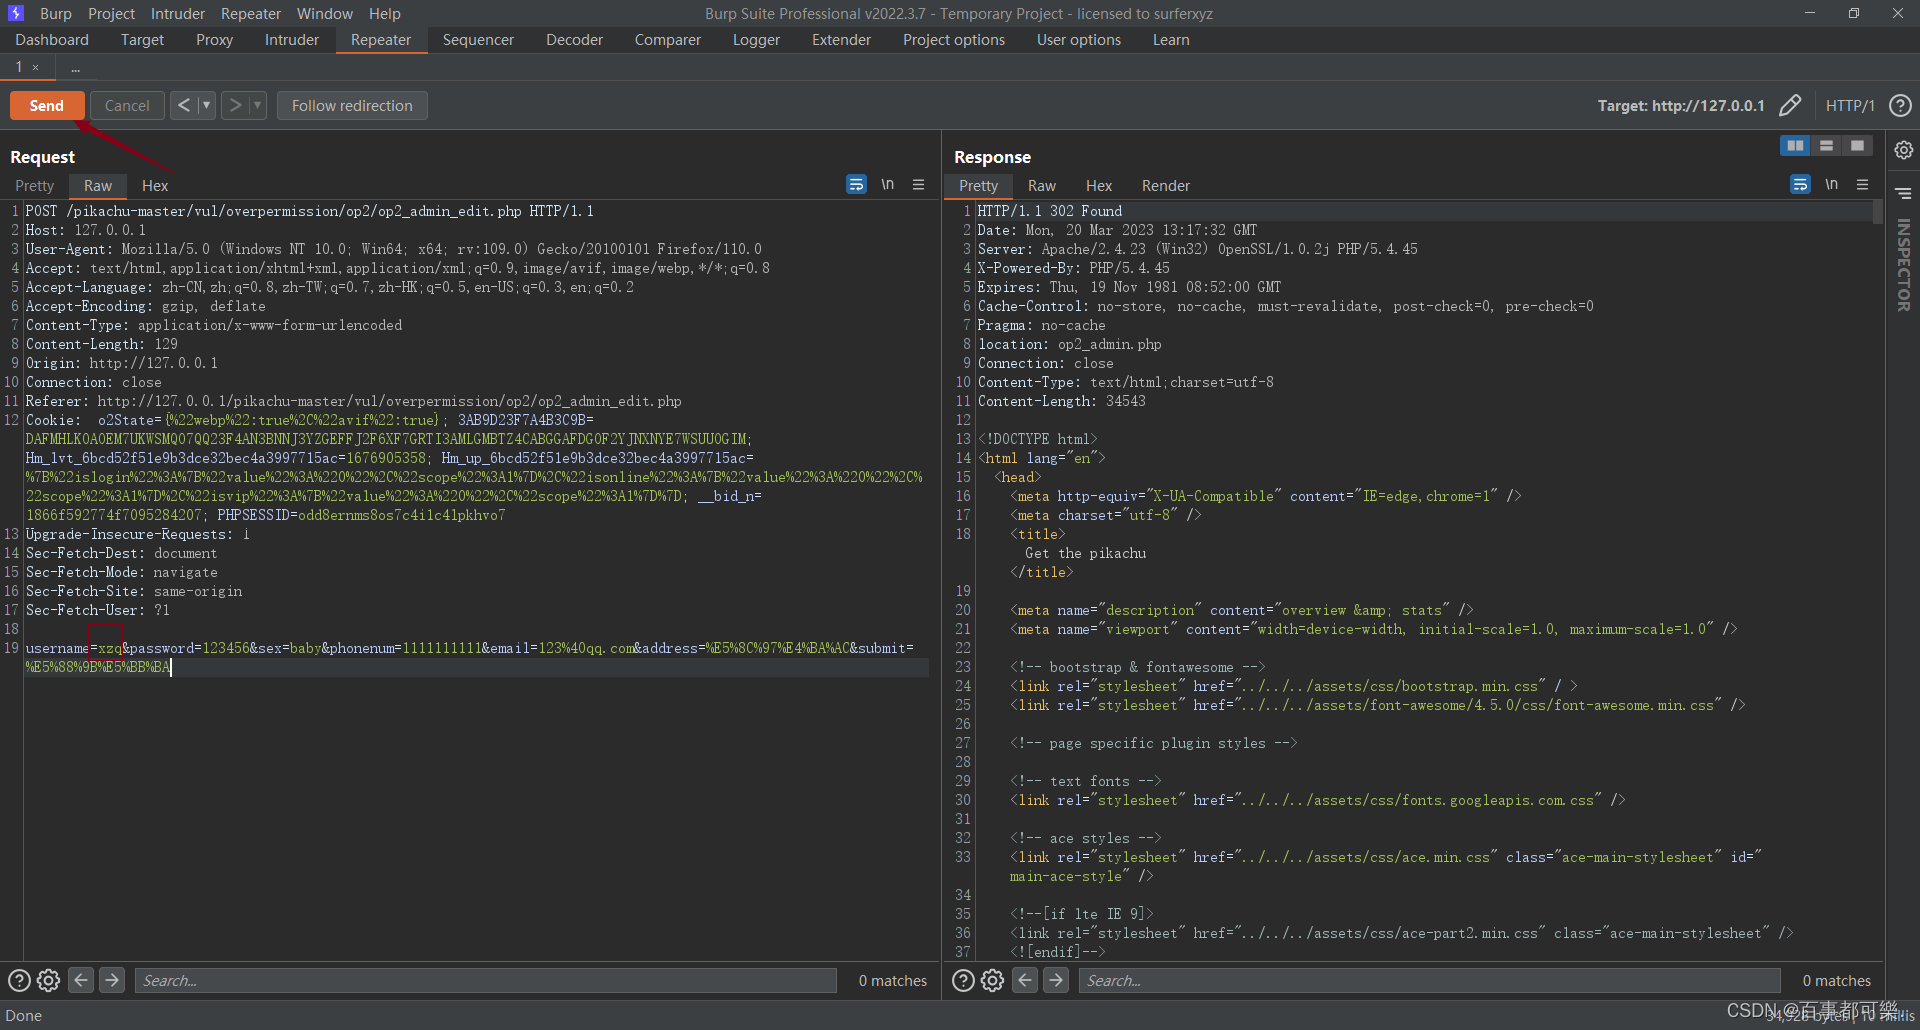Screen dimensions: 1920x1030
Task: Open the Sequencer tab
Action: 478,40
